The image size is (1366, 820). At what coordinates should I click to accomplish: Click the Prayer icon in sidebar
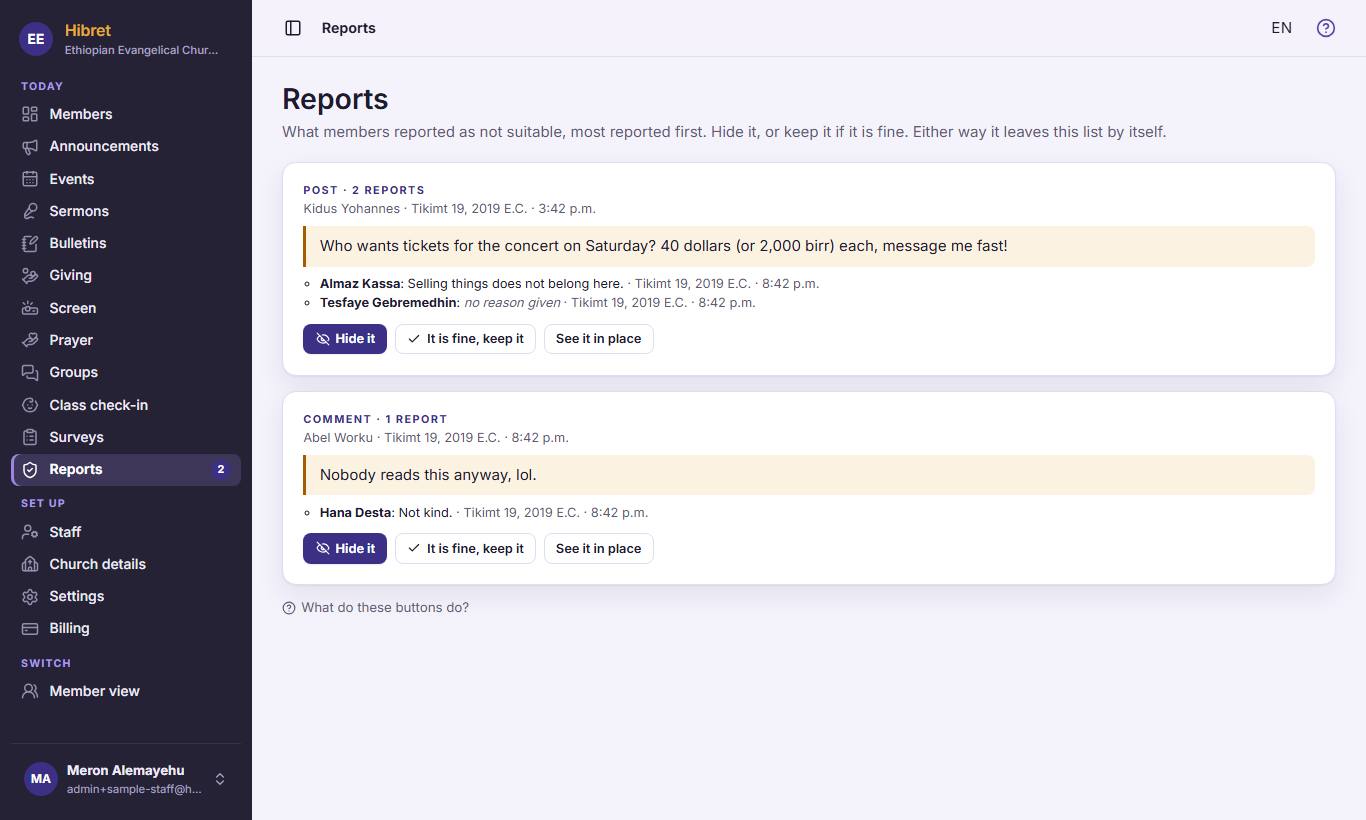point(30,340)
